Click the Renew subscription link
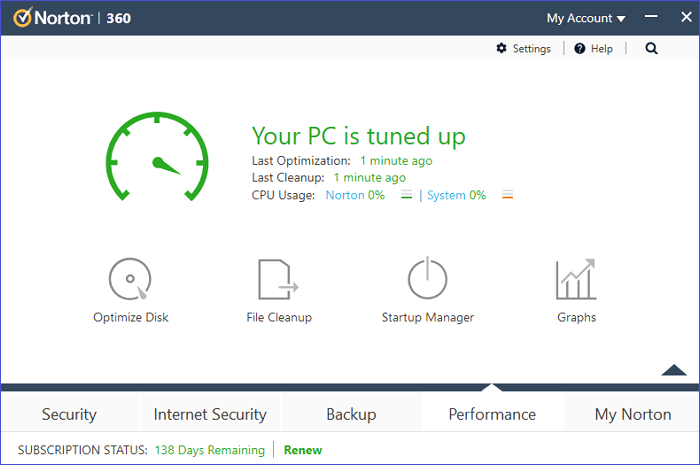The height and width of the screenshot is (465, 700). coord(303,450)
